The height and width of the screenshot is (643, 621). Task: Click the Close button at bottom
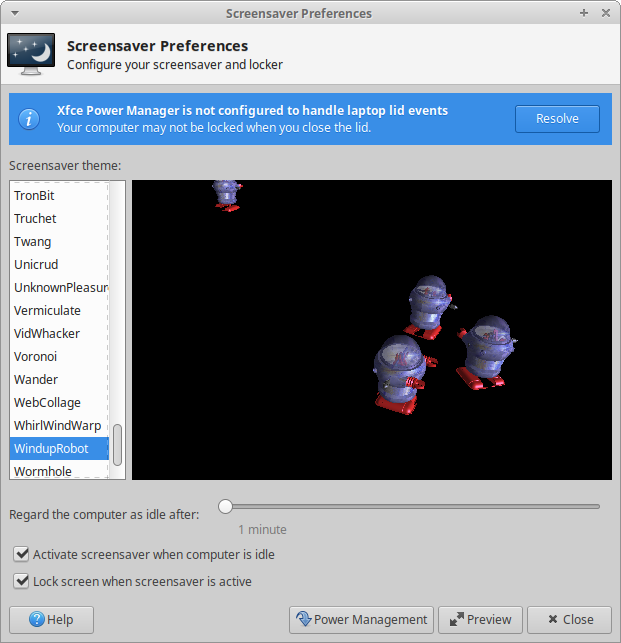569,620
